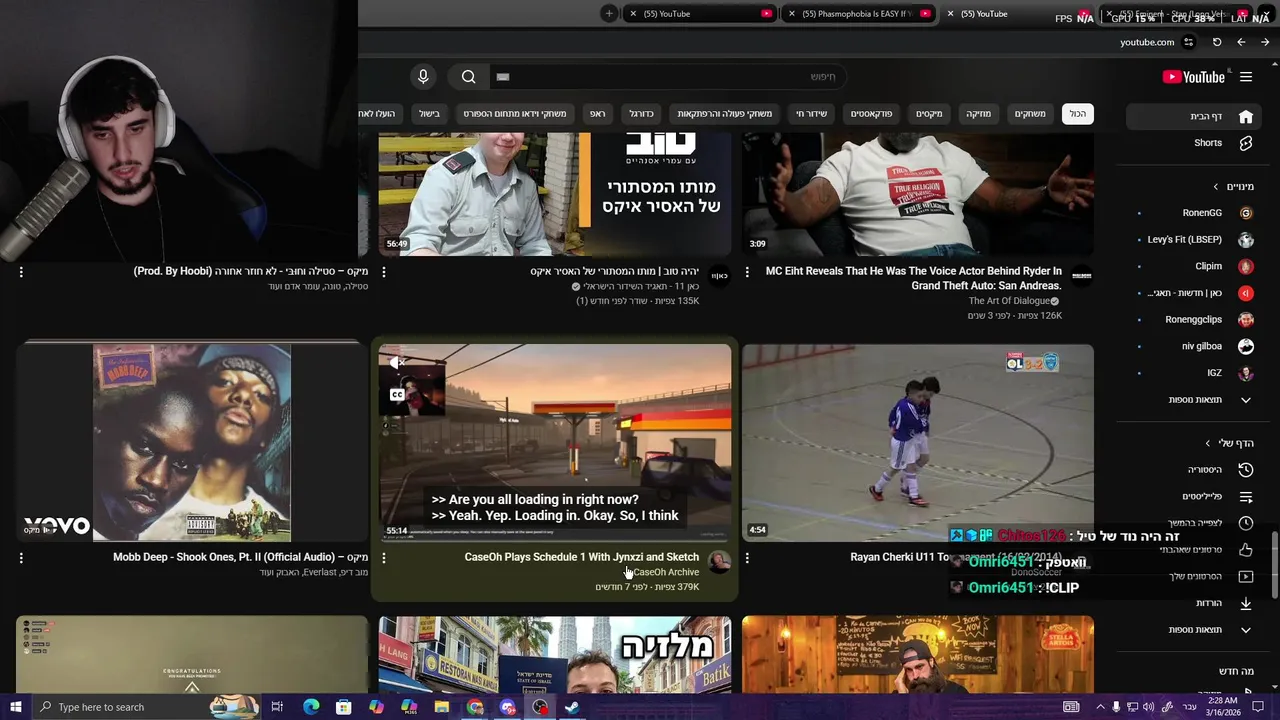Switch to the Phasmophobia Is EASY tab
This screenshot has height=720, width=1280.
(858, 14)
